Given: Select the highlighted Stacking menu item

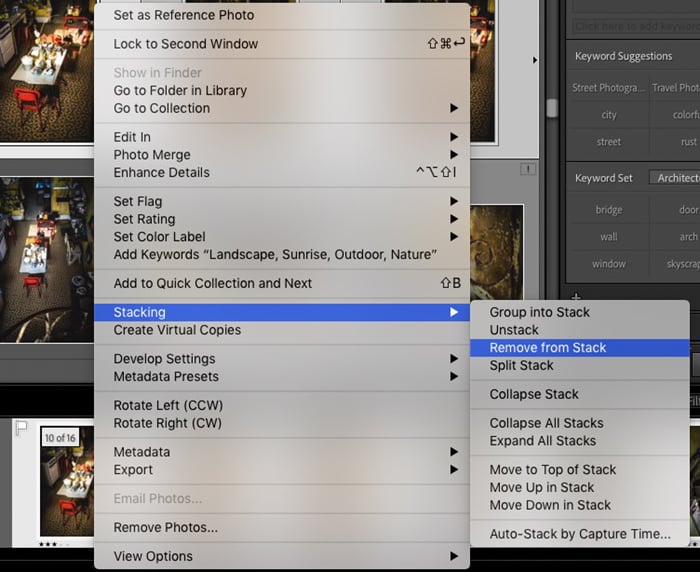Looking at the screenshot, I should (x=282, y=312).
